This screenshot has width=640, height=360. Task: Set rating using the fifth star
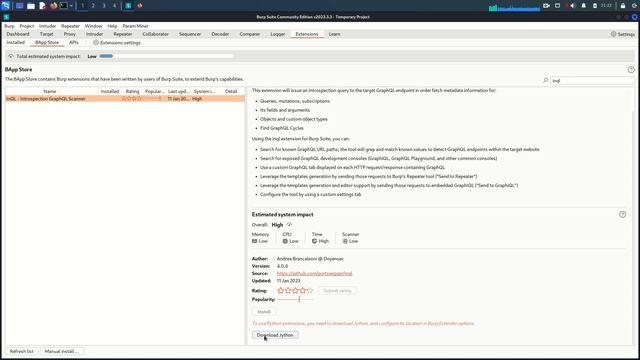310,291
